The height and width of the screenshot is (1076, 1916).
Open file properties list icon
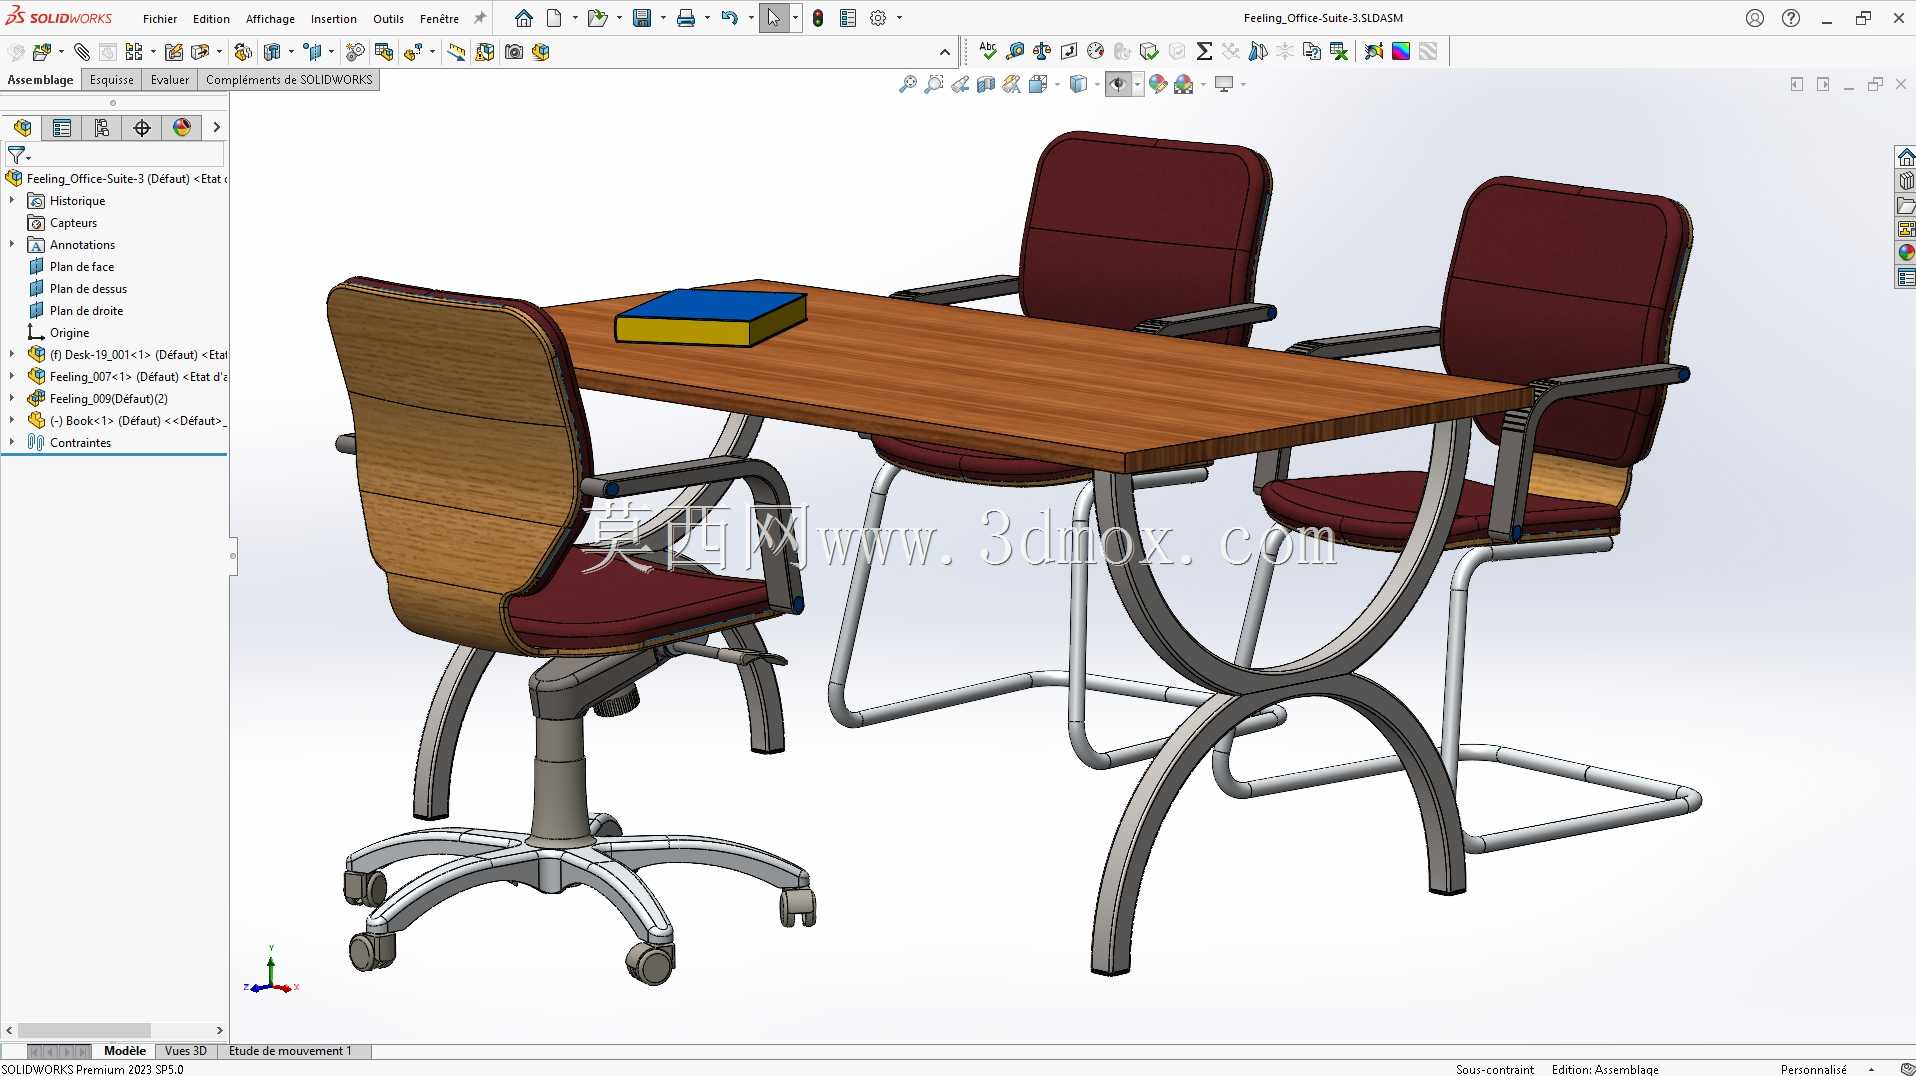848,18
